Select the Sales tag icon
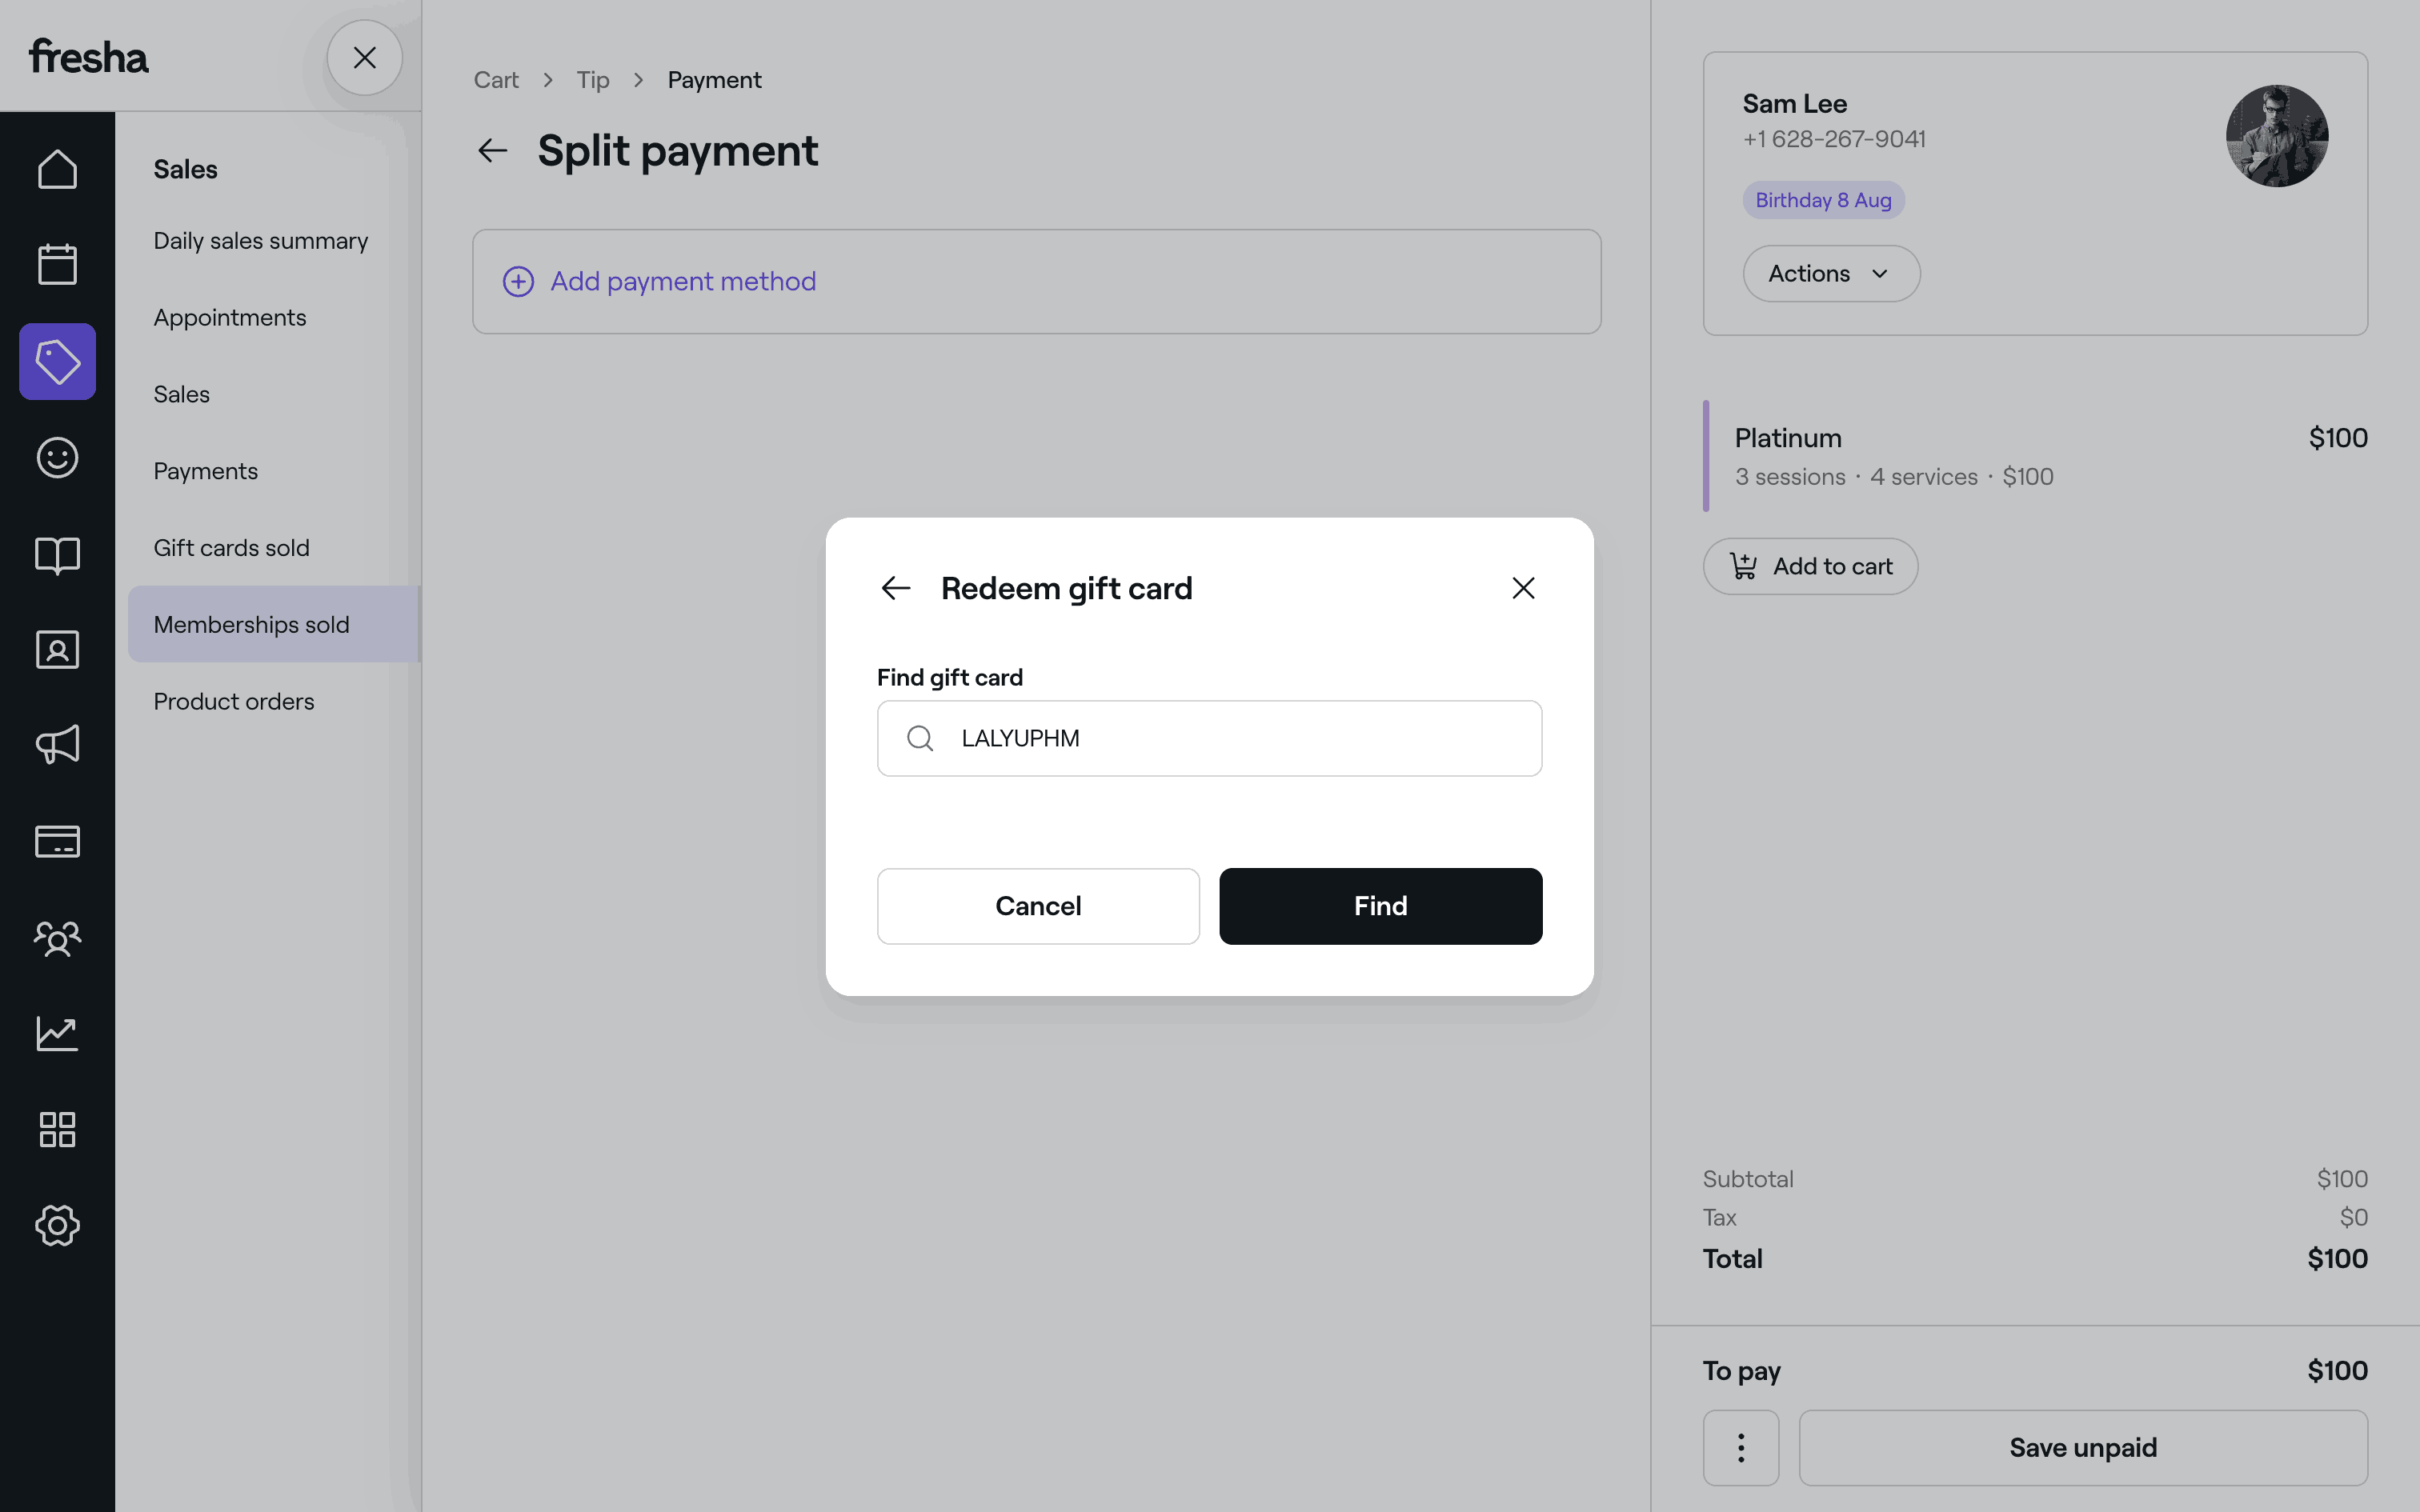This screenshot has width=2420, height=1512. pos(57,361)
